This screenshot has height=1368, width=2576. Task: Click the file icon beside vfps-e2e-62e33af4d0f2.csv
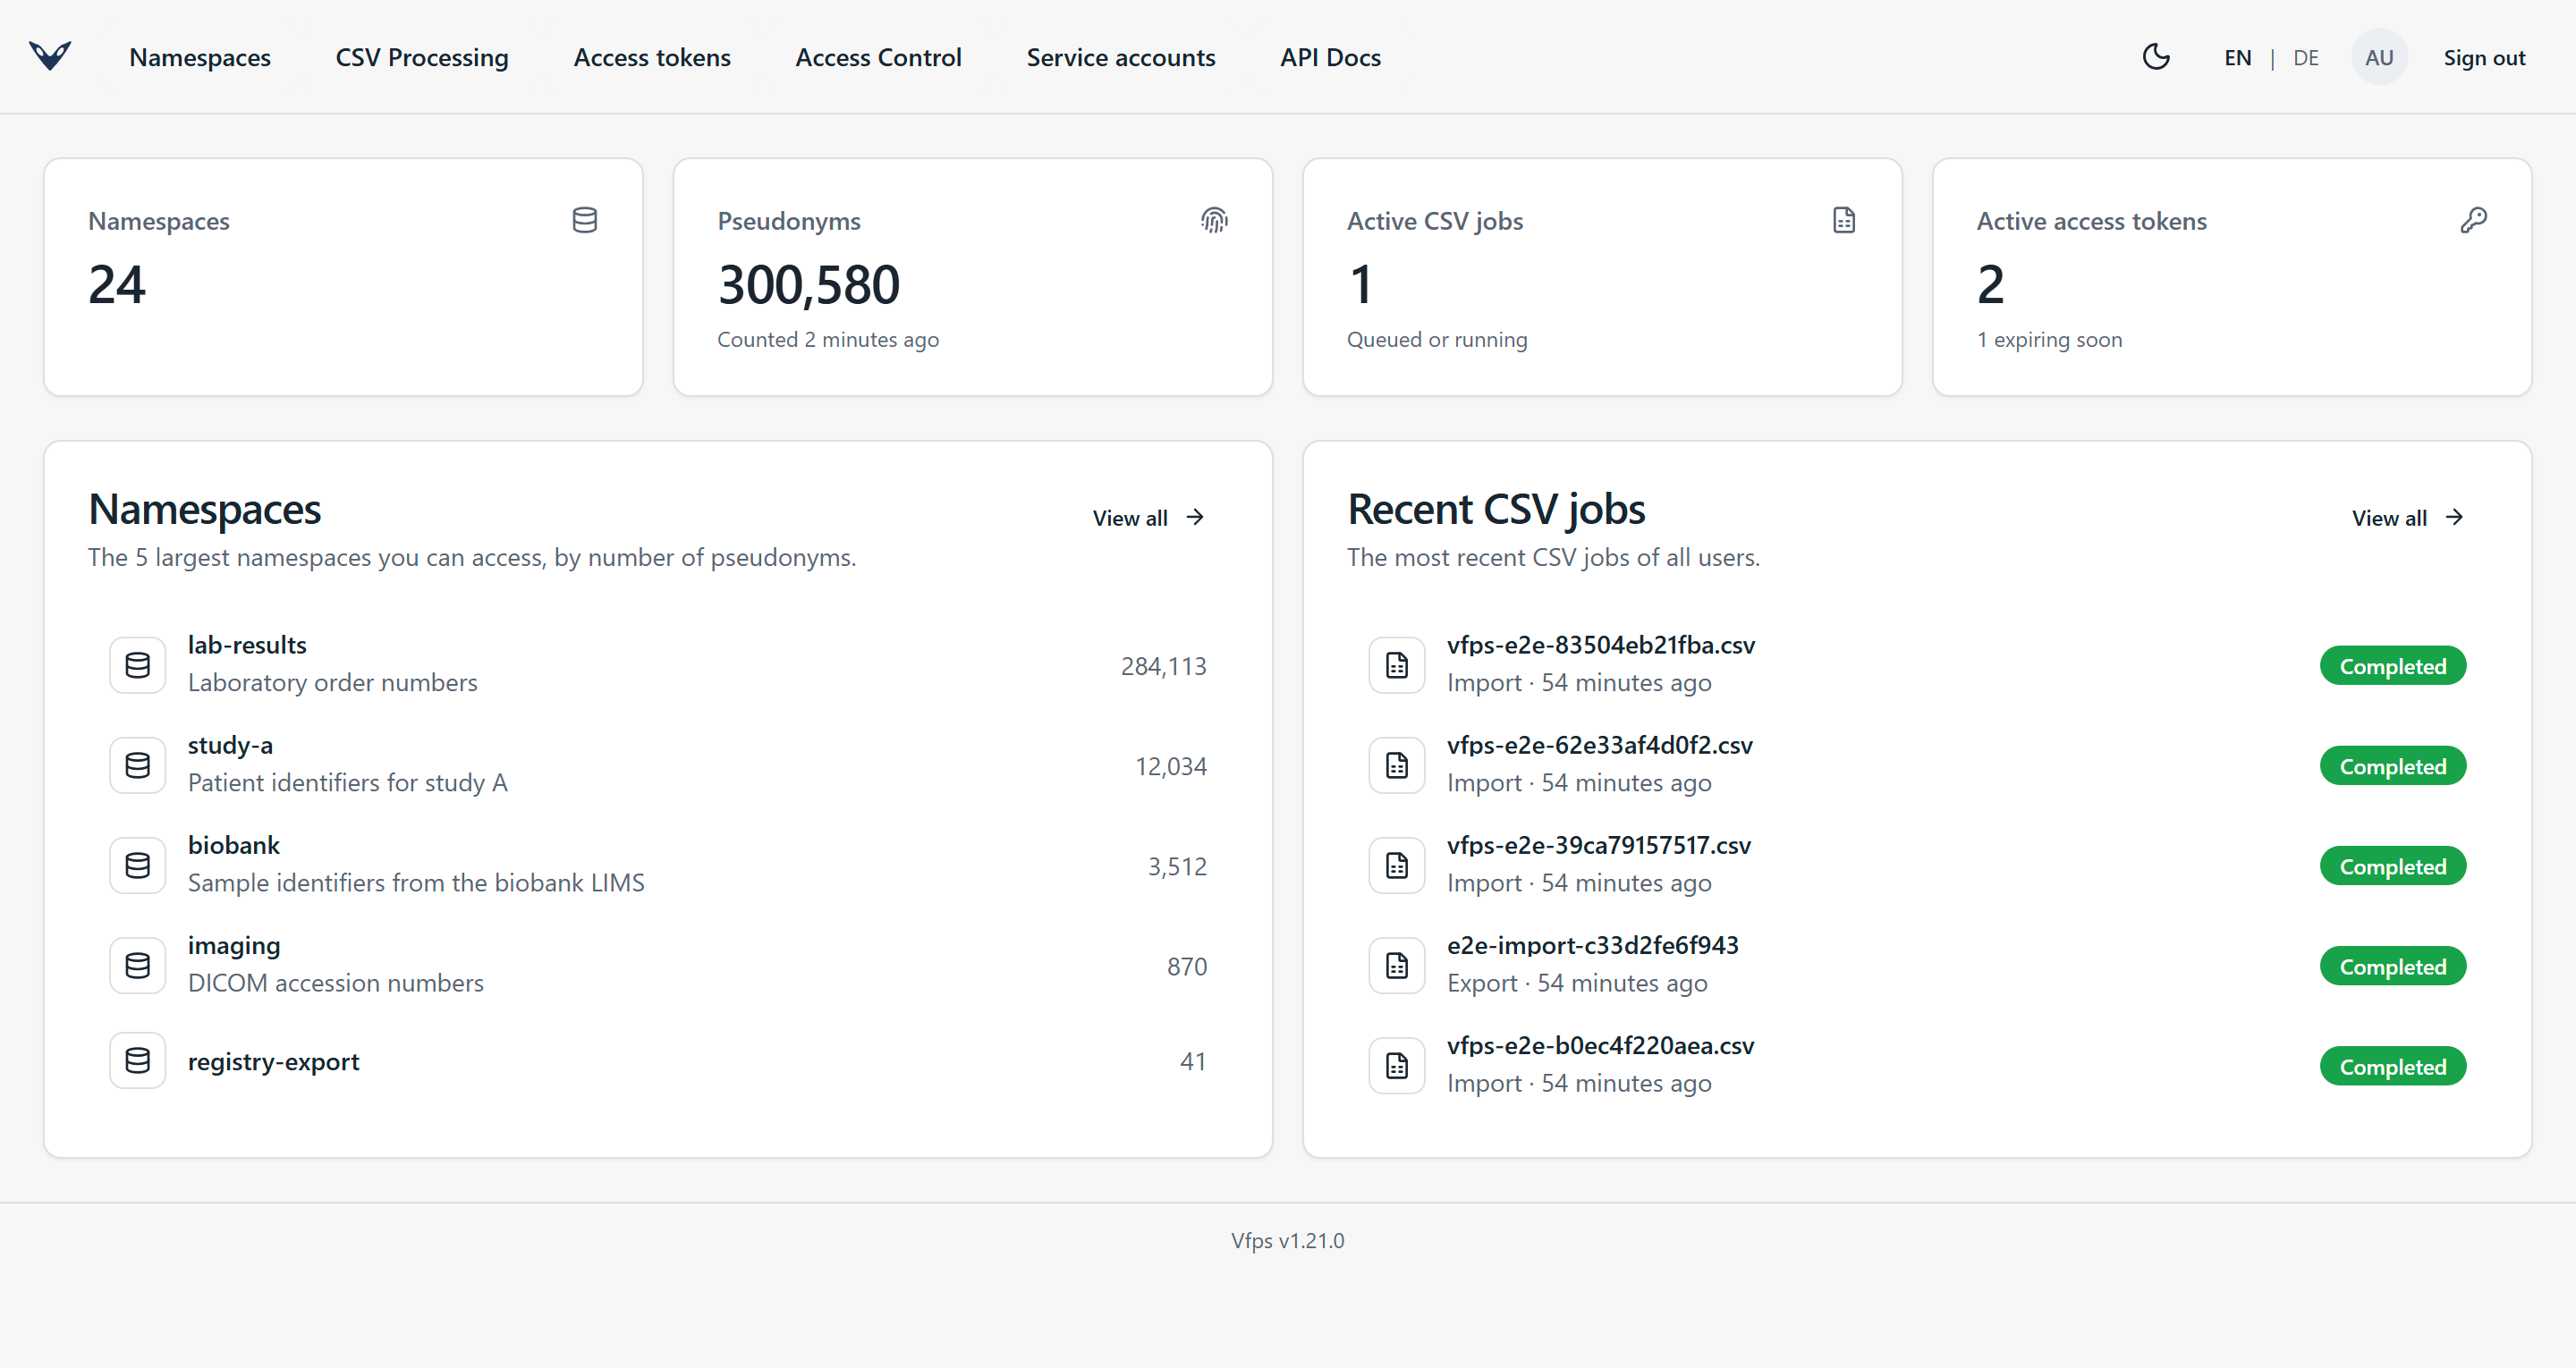[x=1397, y=765]
